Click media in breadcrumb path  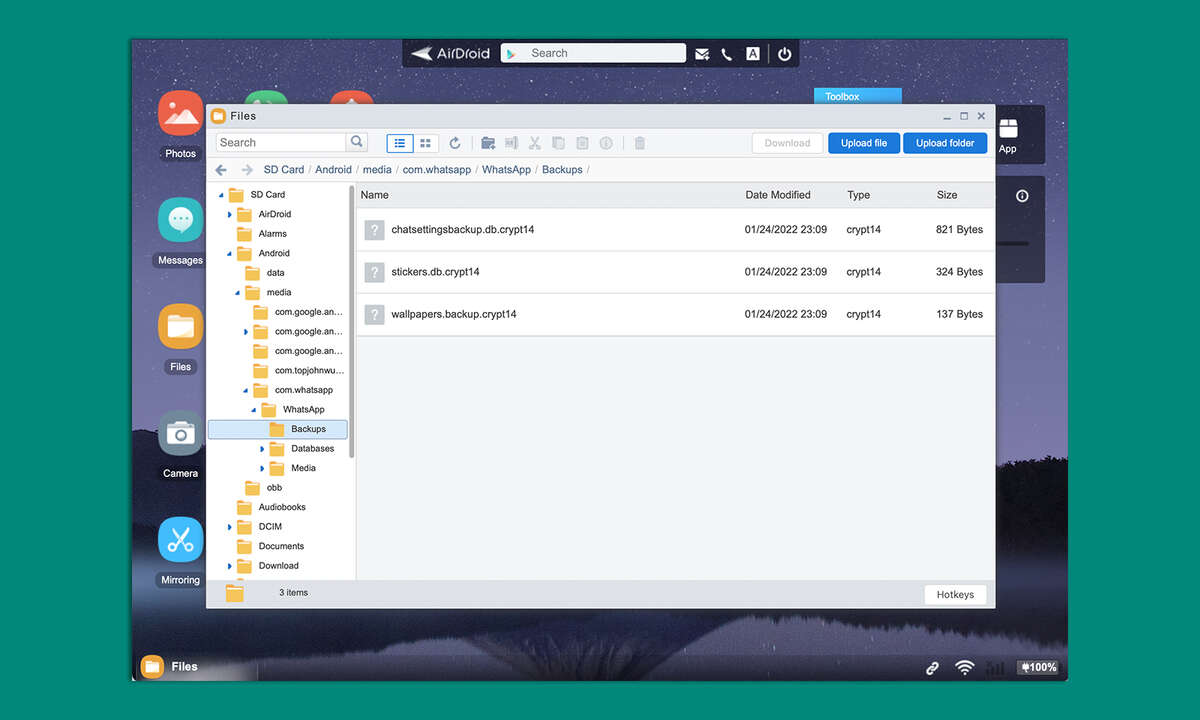coord(377,170)
